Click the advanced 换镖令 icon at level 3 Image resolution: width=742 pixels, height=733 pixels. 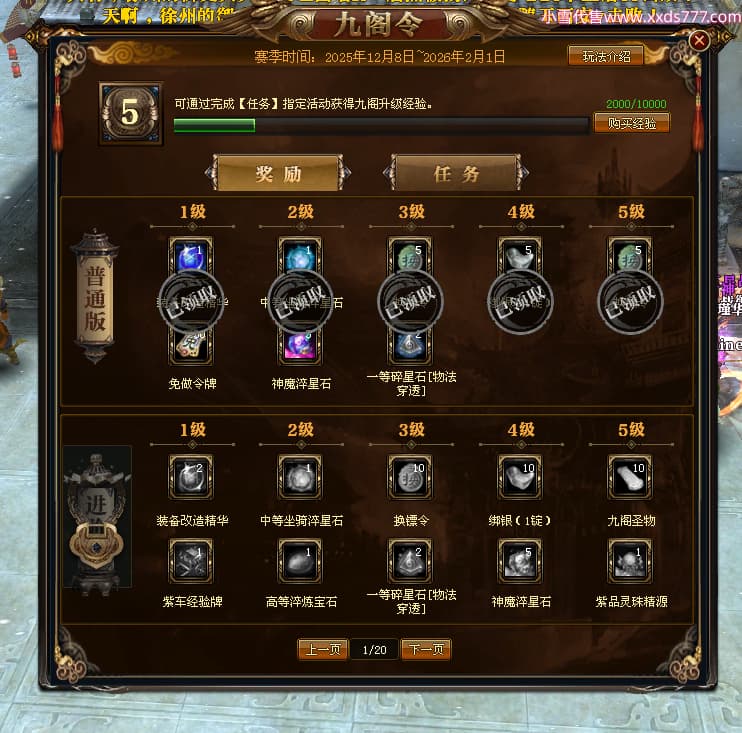pyautogui.click(x=410, y=477)
